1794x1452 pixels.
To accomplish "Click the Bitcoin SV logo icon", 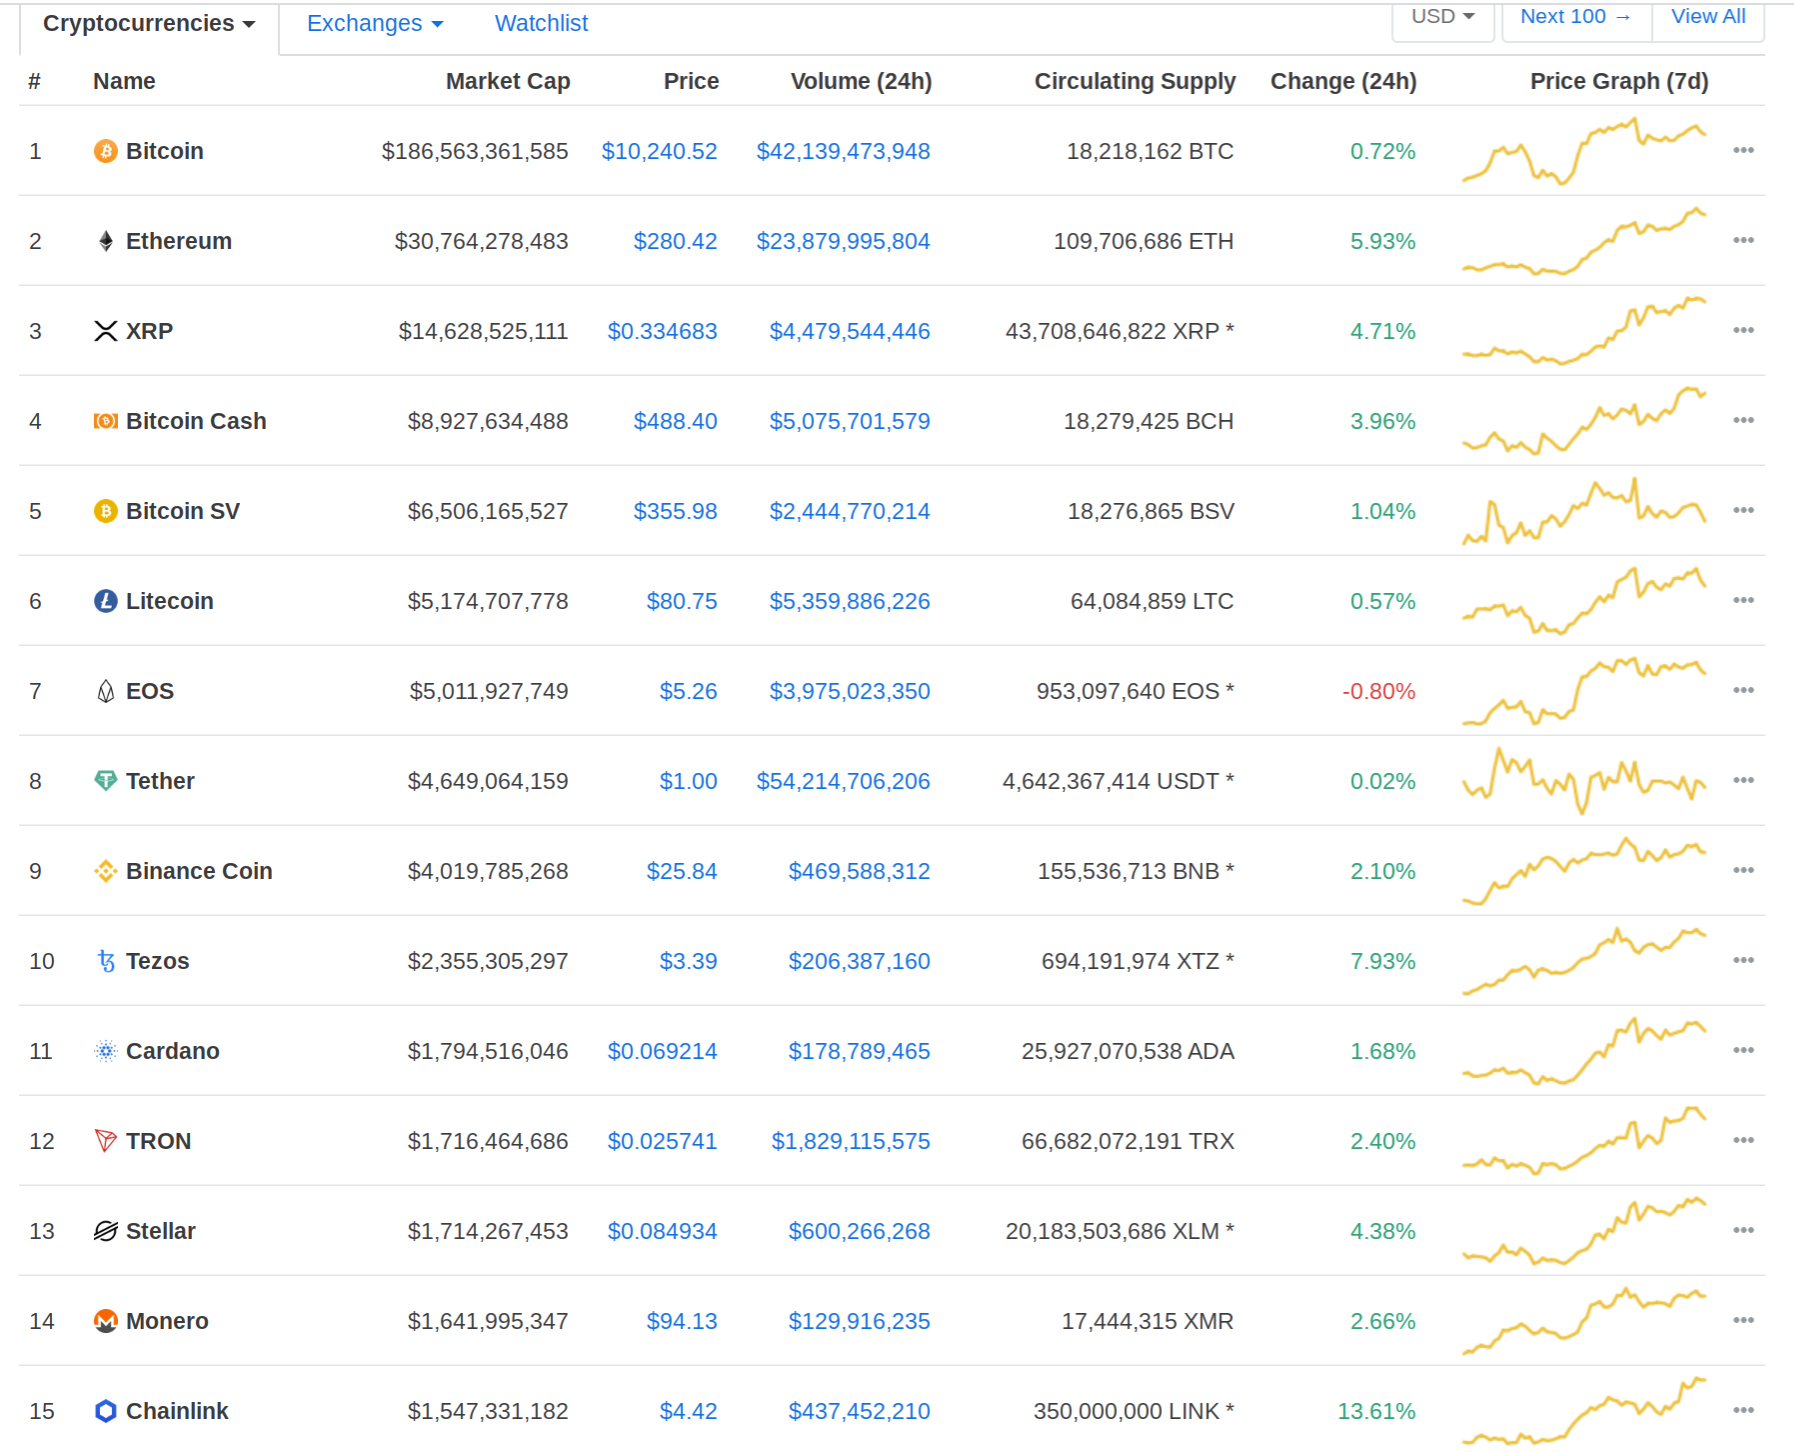I will pos(106,511).
